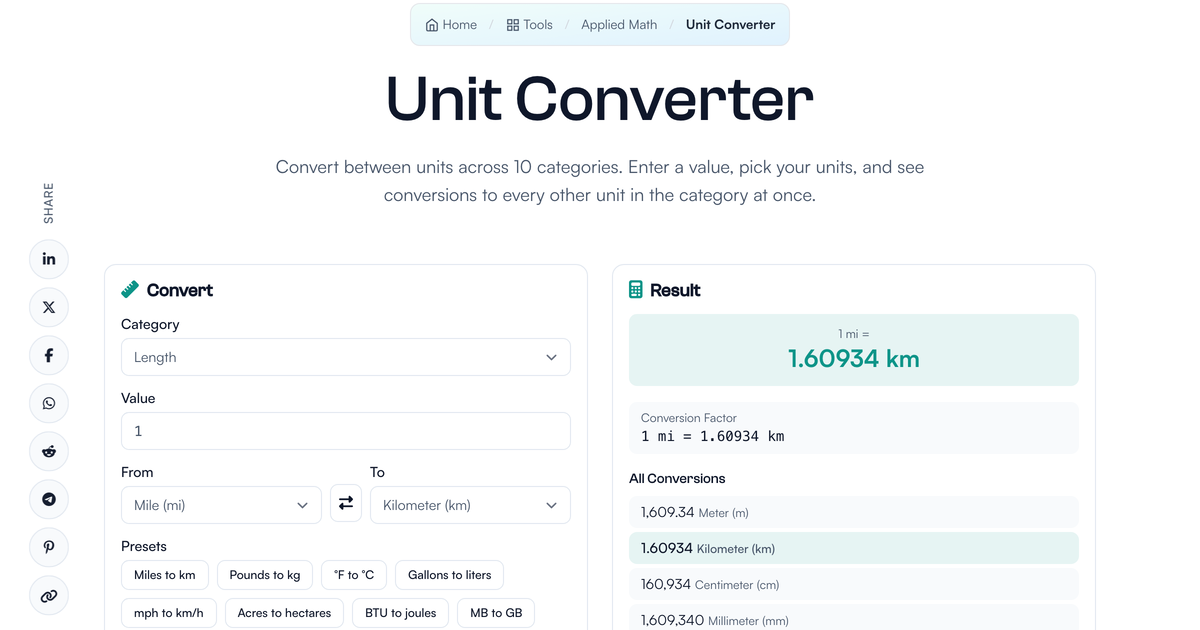Click the Tools grid icon in breadcrumb
This screenshot has height=630, width=1200.
click(513, 25)
